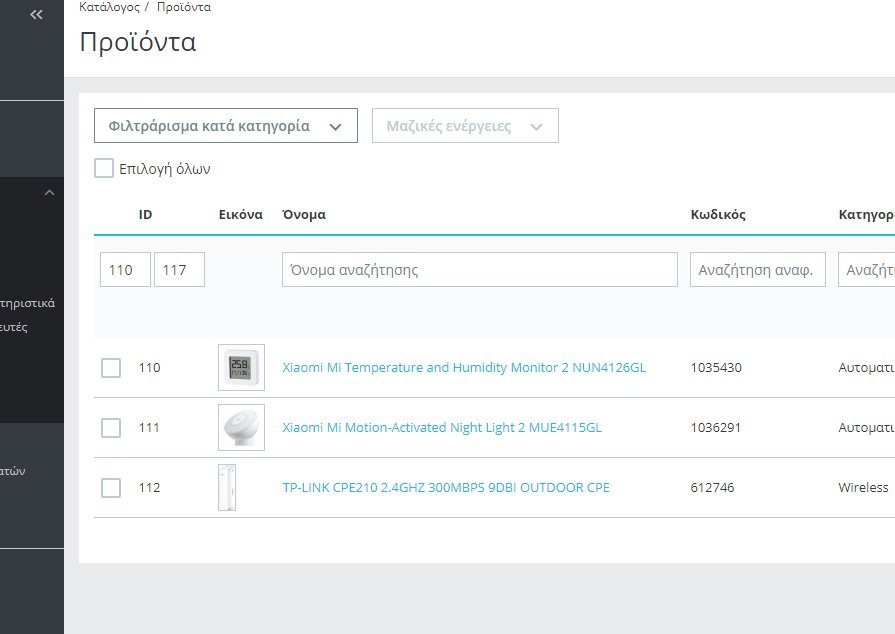Viewport: 895px width, 634px height.
Task: Click reference code 1036291
Action: [716, 427]
